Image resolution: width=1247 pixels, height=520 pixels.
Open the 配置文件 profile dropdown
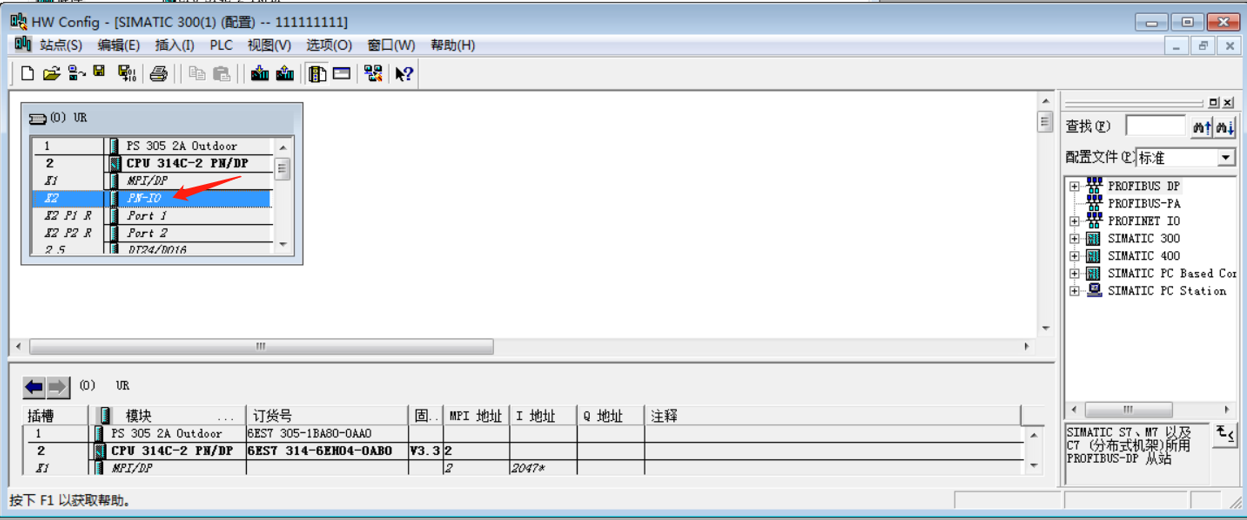click(1226, 158)
